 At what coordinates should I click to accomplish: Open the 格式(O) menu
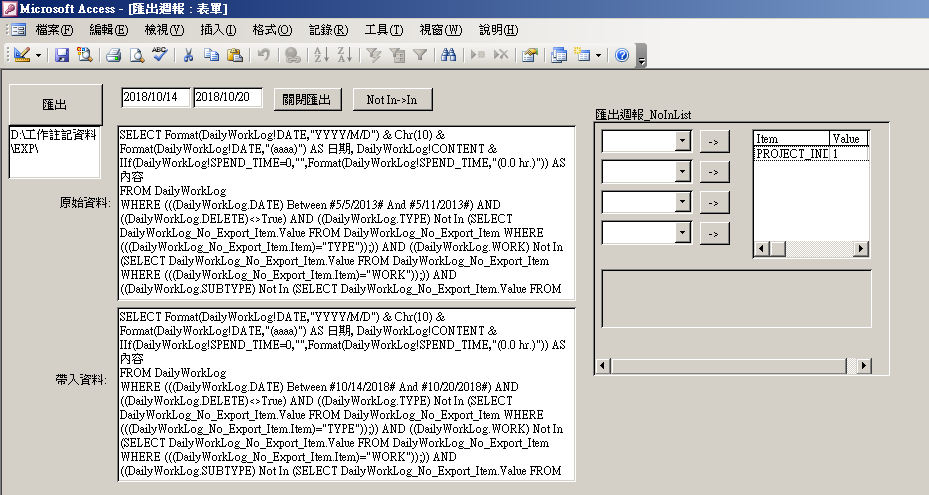pyautogui.click(x=272, y=30)
